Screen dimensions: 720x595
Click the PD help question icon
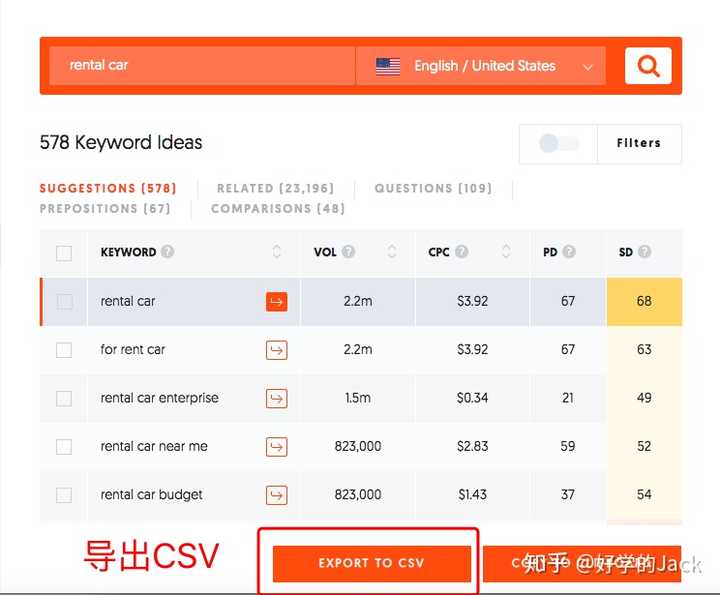[569, 252]
